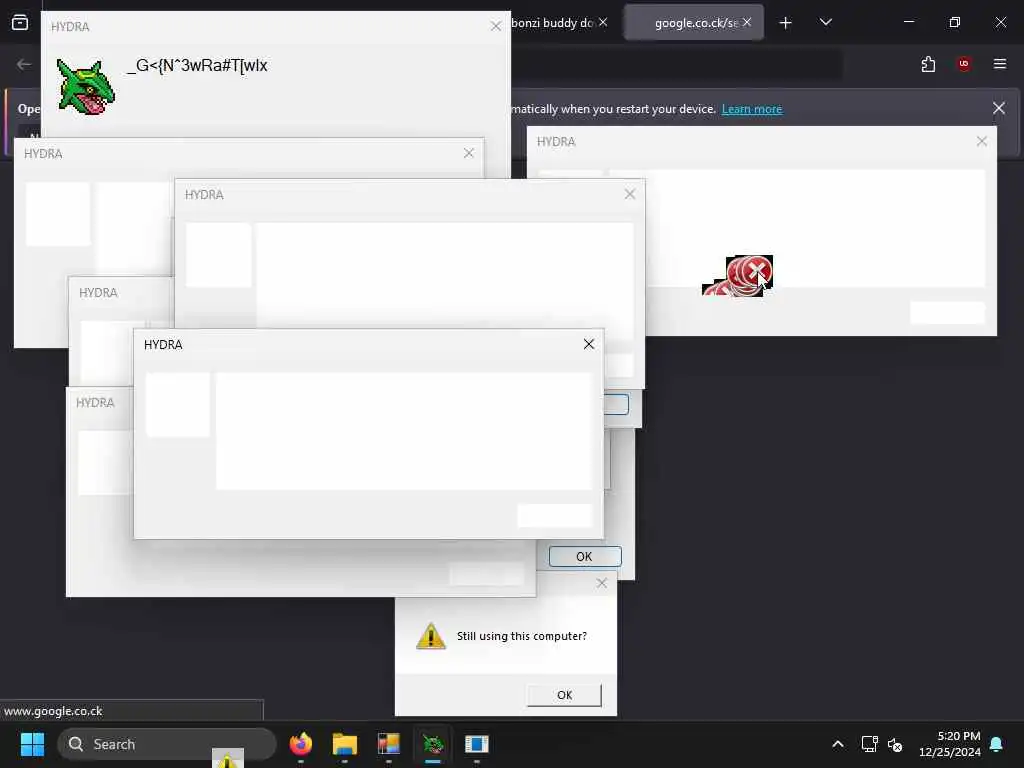Click the HYDRA dragon app in taskbar
The height and width of the screenshot is (768, 1024).
(x=432, y=744)
